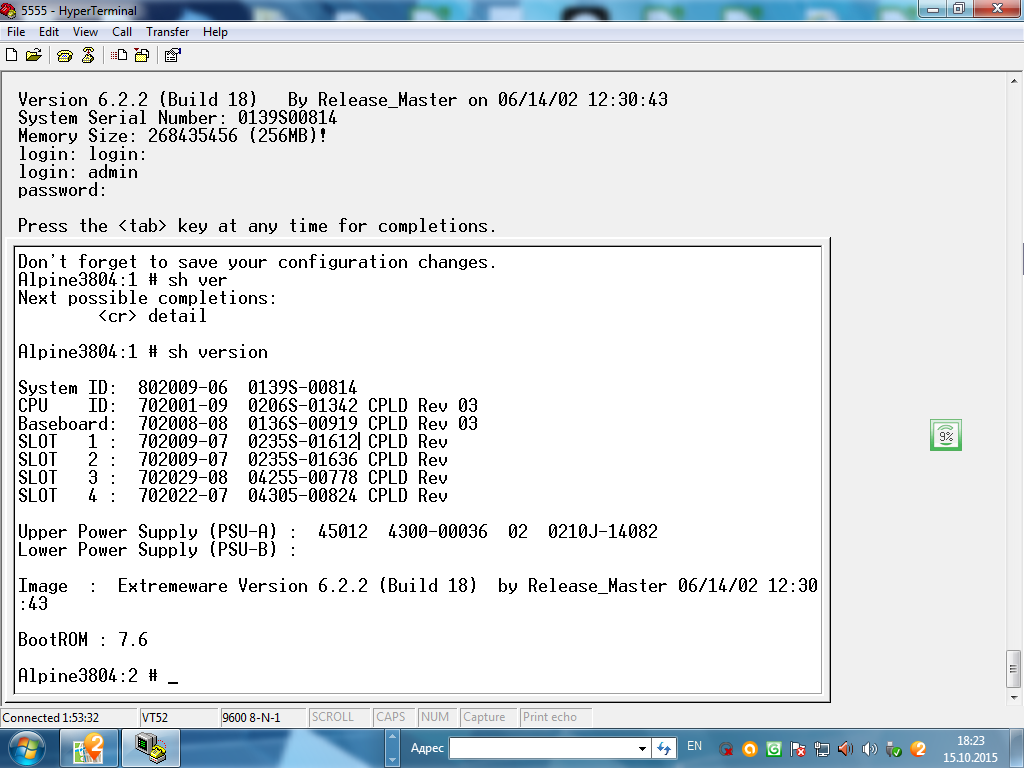This screenshot has width=1024, height=768.
Task: Click the taskbar app with badge 2
Action: 89,748
